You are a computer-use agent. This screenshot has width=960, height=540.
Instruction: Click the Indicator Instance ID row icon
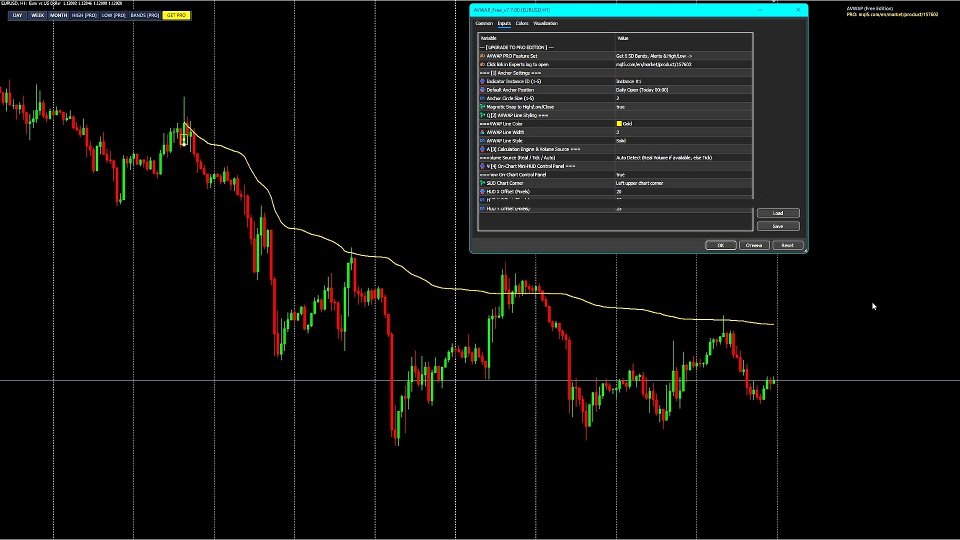[x=482, y=81]
